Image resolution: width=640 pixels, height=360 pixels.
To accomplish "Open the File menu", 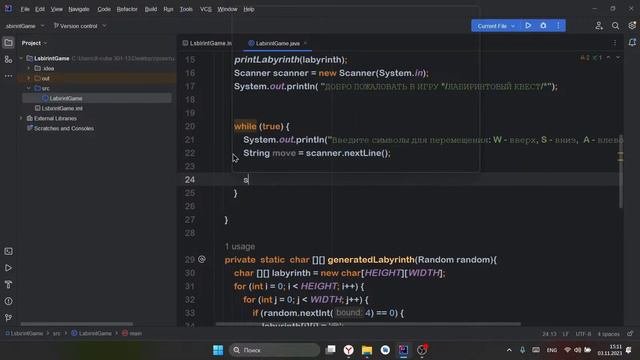I will pos(25,9).
